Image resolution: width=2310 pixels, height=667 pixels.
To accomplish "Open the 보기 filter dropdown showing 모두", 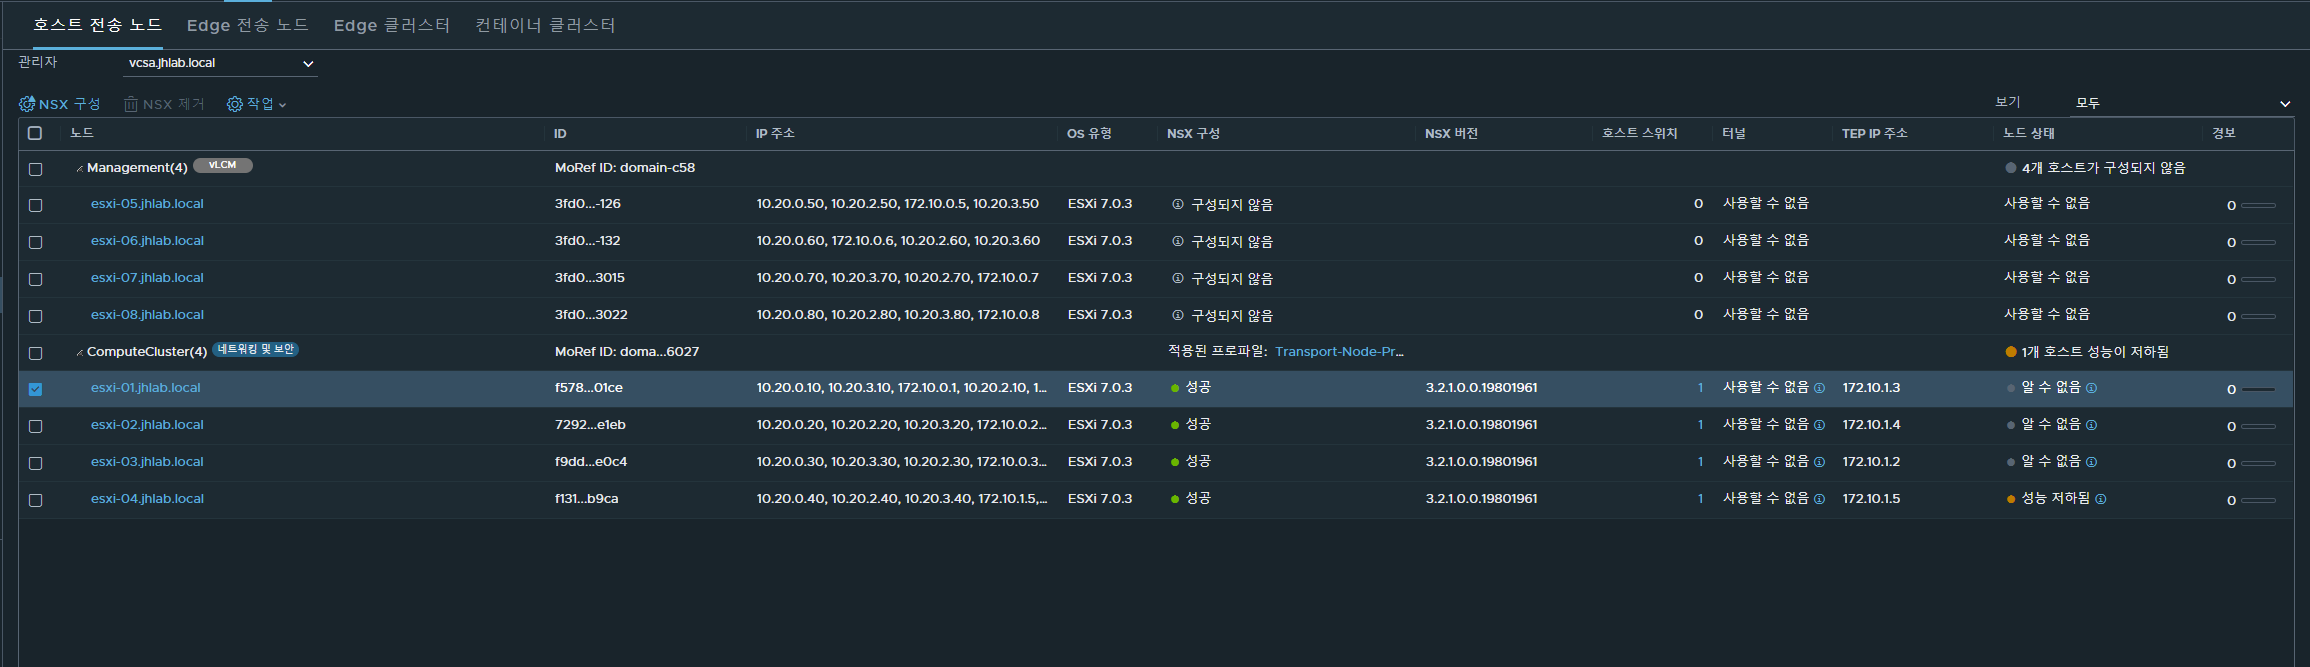I will 2182,103.
